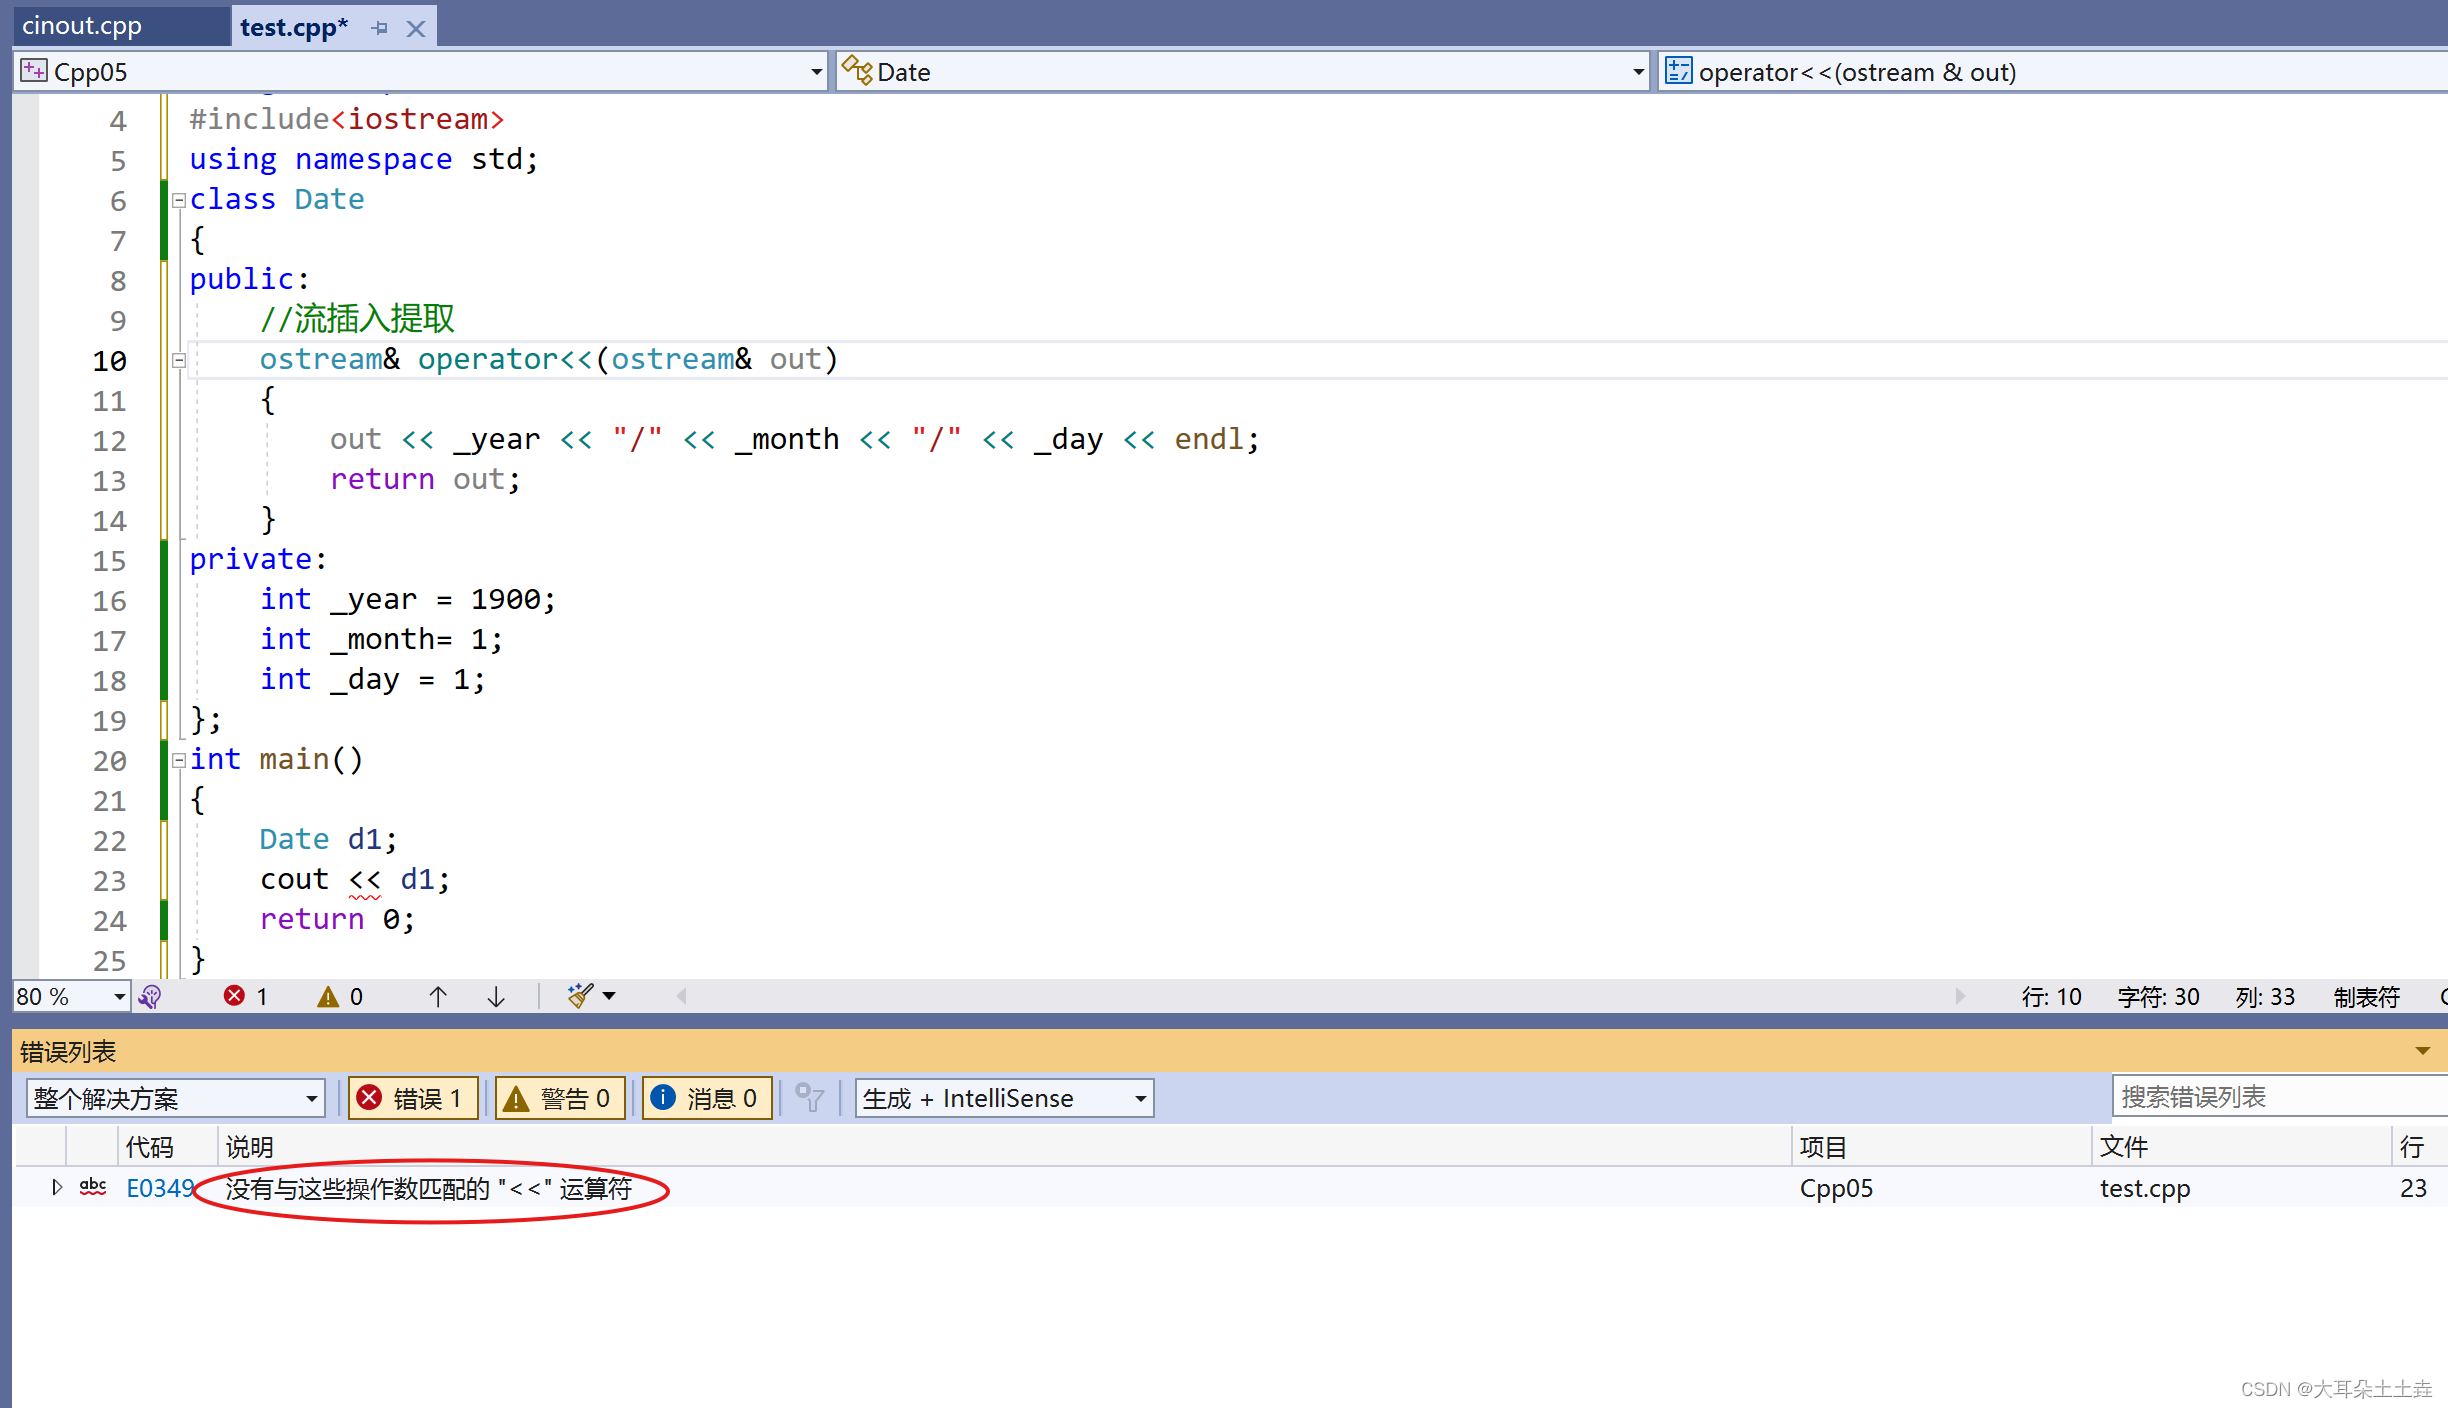Click the red error count icon
This screenshot has height=1408, width=2448.
(x=235, y=996)
